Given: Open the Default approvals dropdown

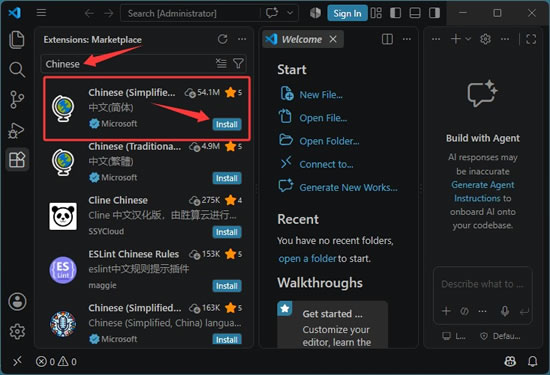Looking at the screenshot, I should point(500,336).
